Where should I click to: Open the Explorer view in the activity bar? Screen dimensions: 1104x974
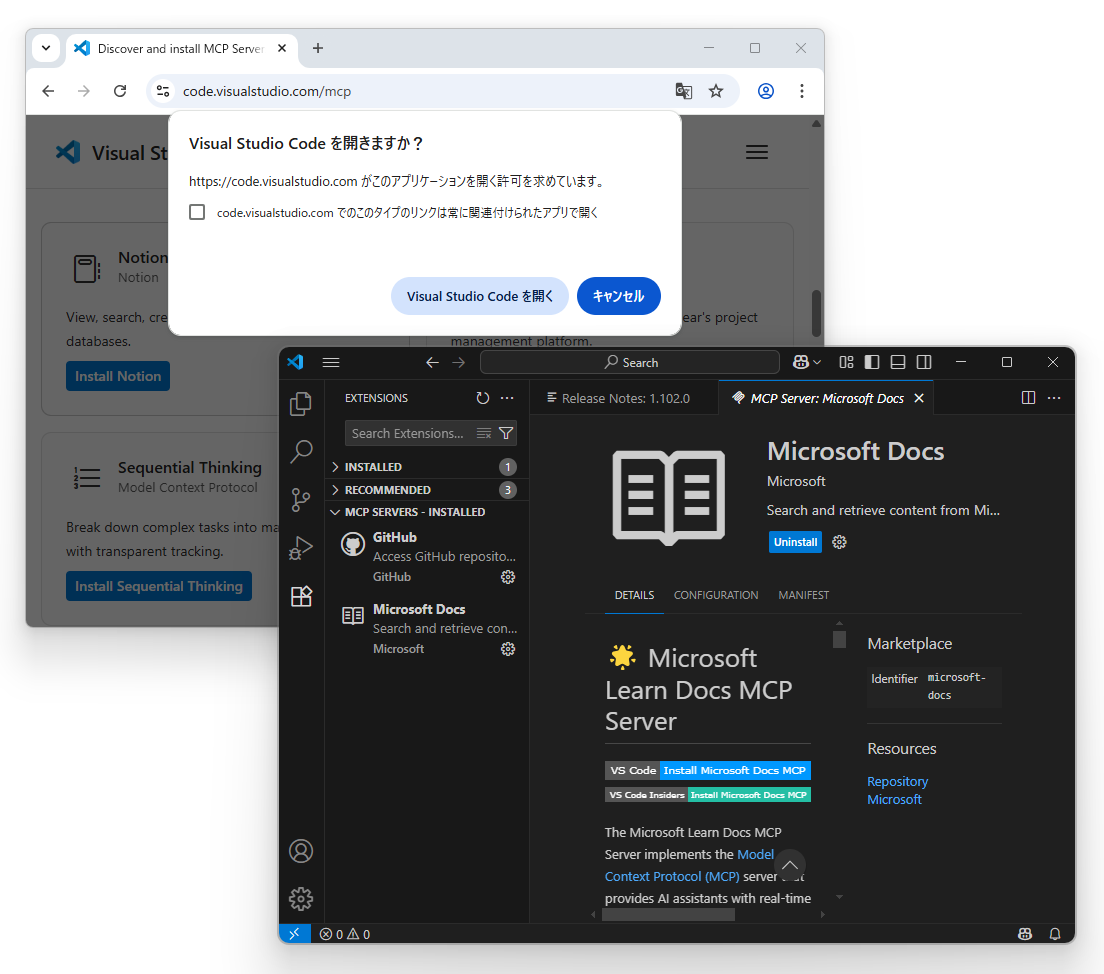pyautogui.click(x=301, y=404)
